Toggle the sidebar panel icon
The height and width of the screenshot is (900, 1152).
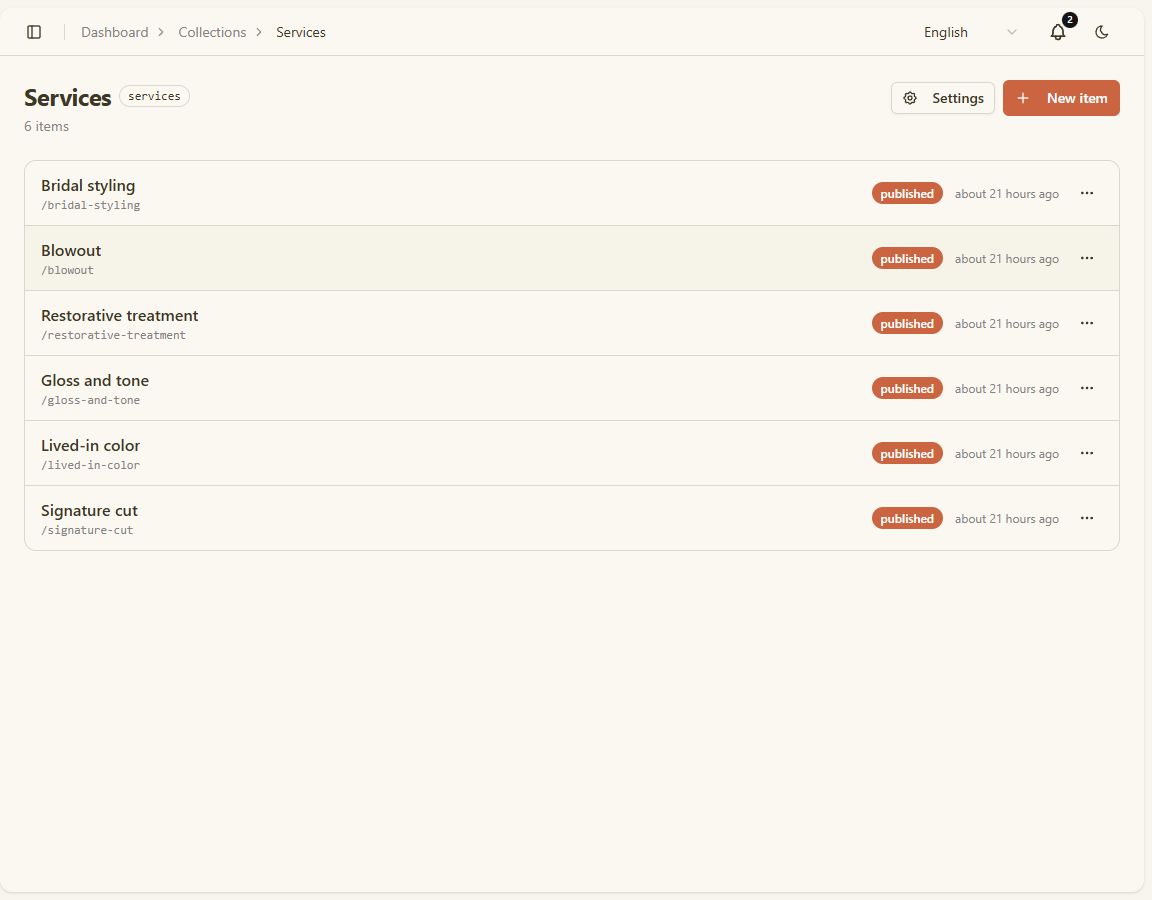[34, 32]
